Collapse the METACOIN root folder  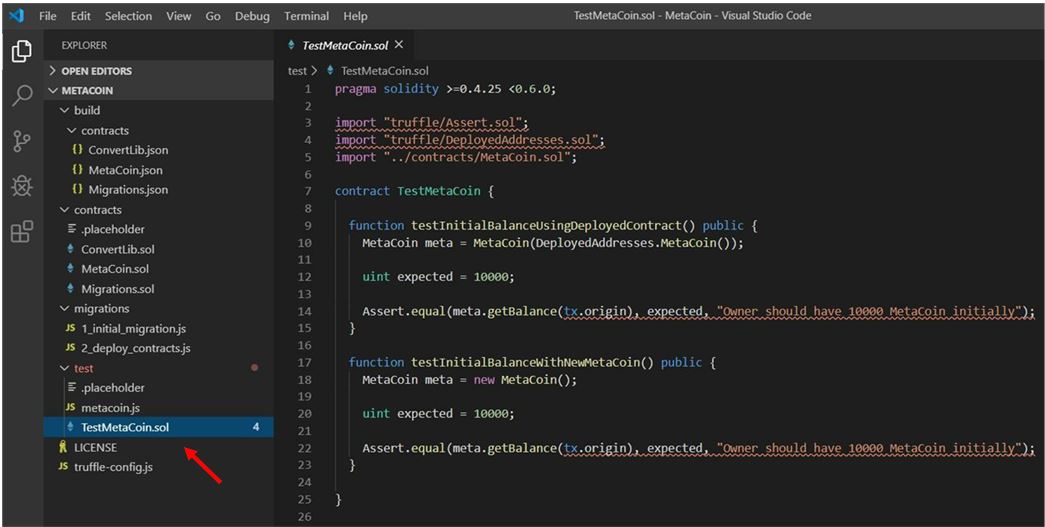(87, 91)
